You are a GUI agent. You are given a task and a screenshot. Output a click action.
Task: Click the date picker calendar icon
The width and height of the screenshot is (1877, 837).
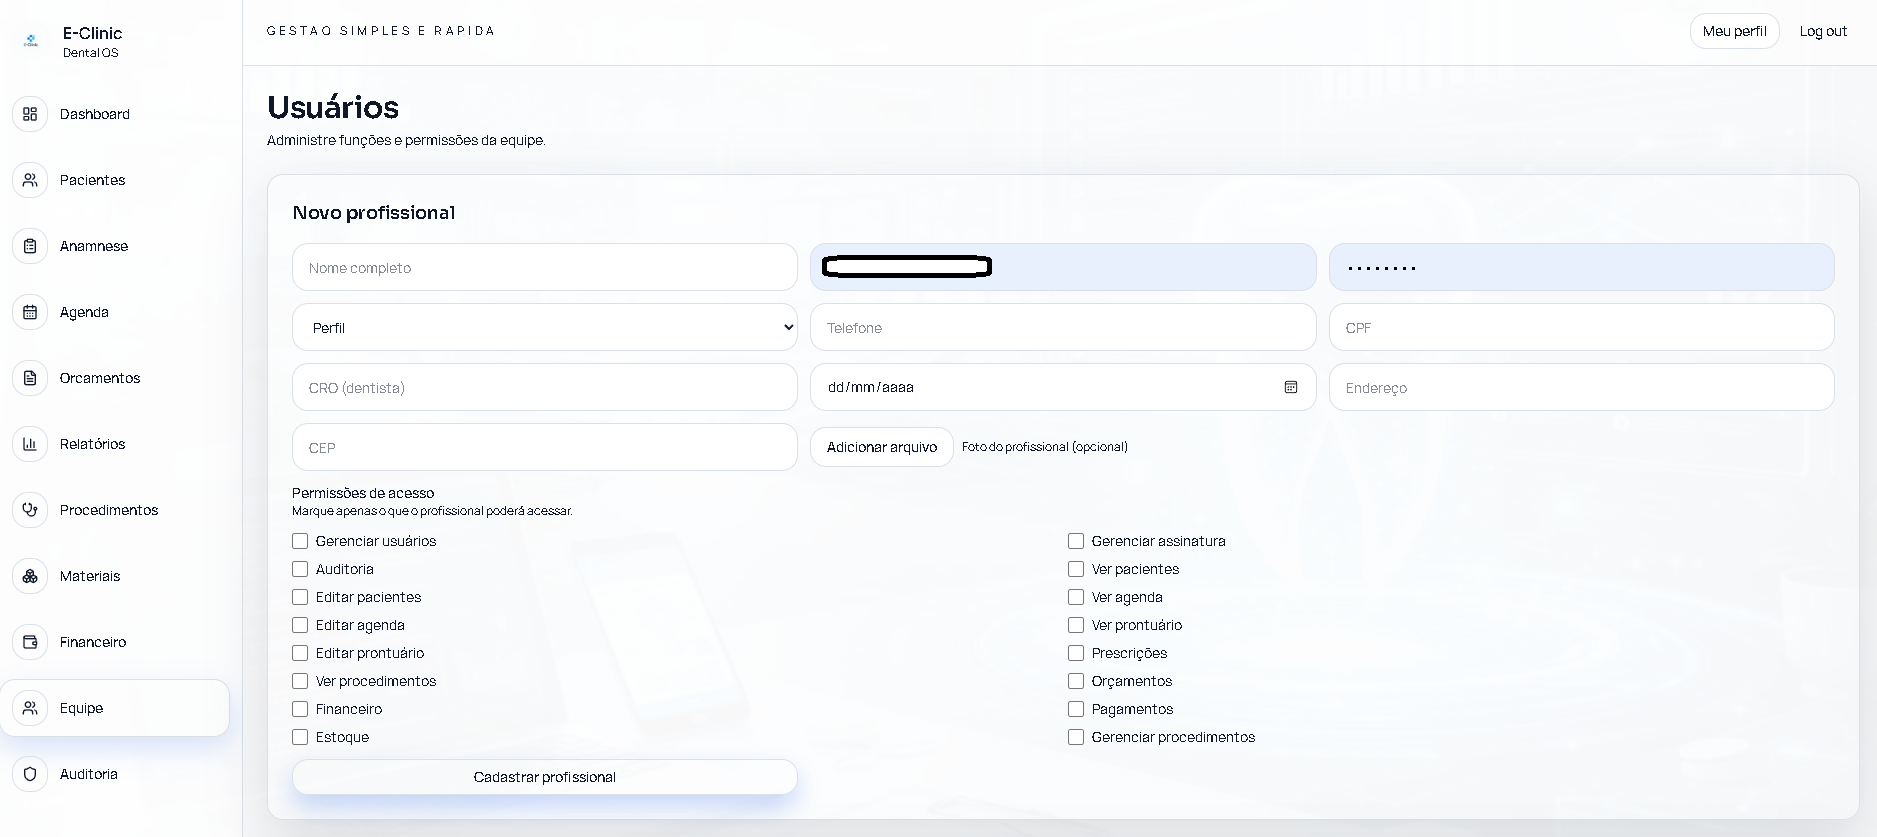coord(1291,387)
